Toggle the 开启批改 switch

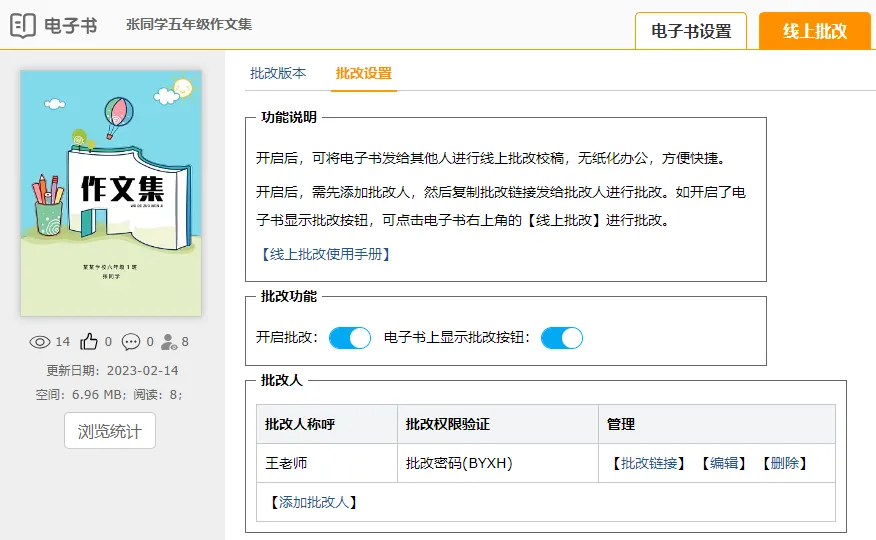coord(349,338)
